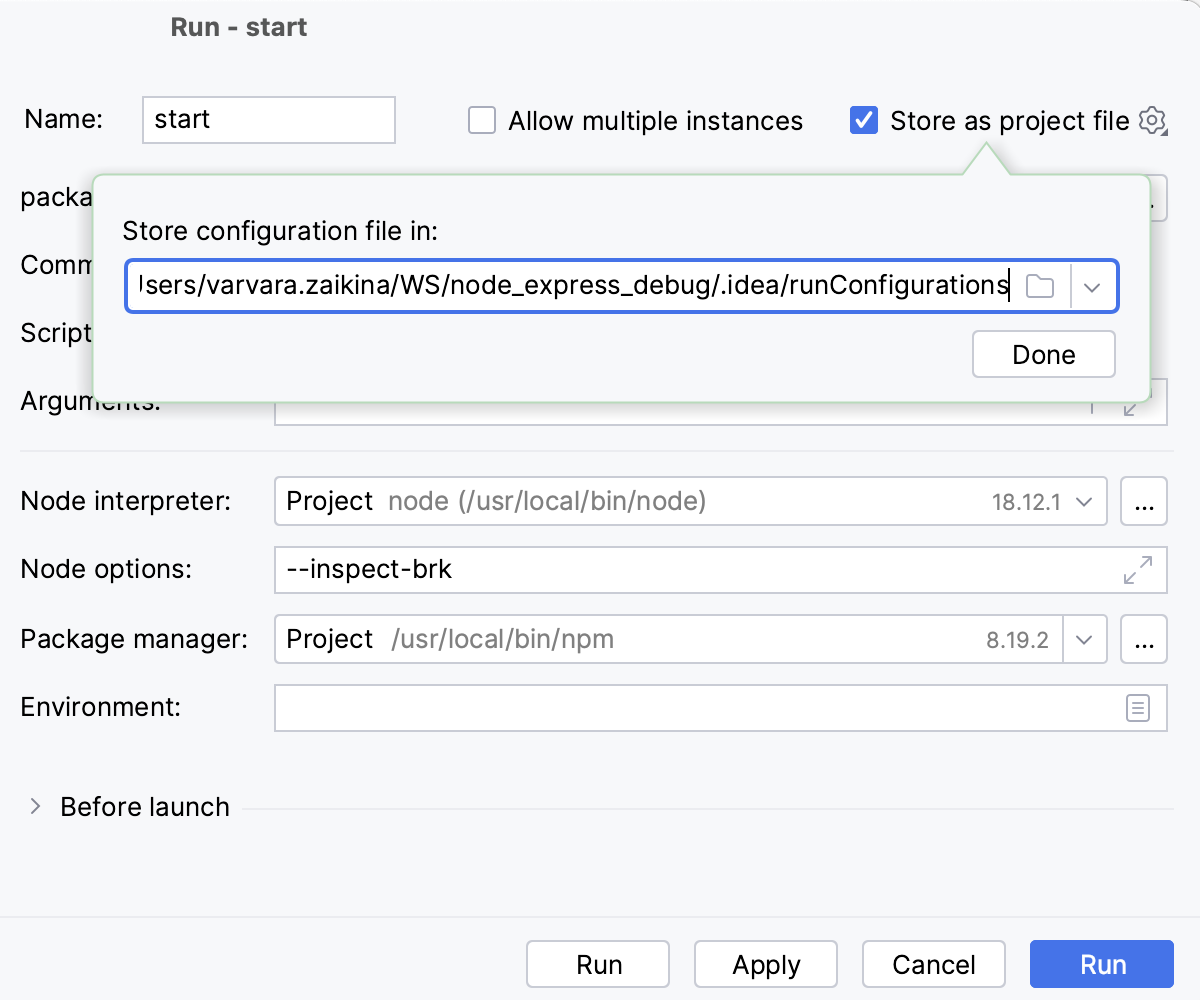Viewport: 1200px width, 1000px height.
Task: Open the Node interpreter version dropdown
Action: click(x=1084, y=501)
